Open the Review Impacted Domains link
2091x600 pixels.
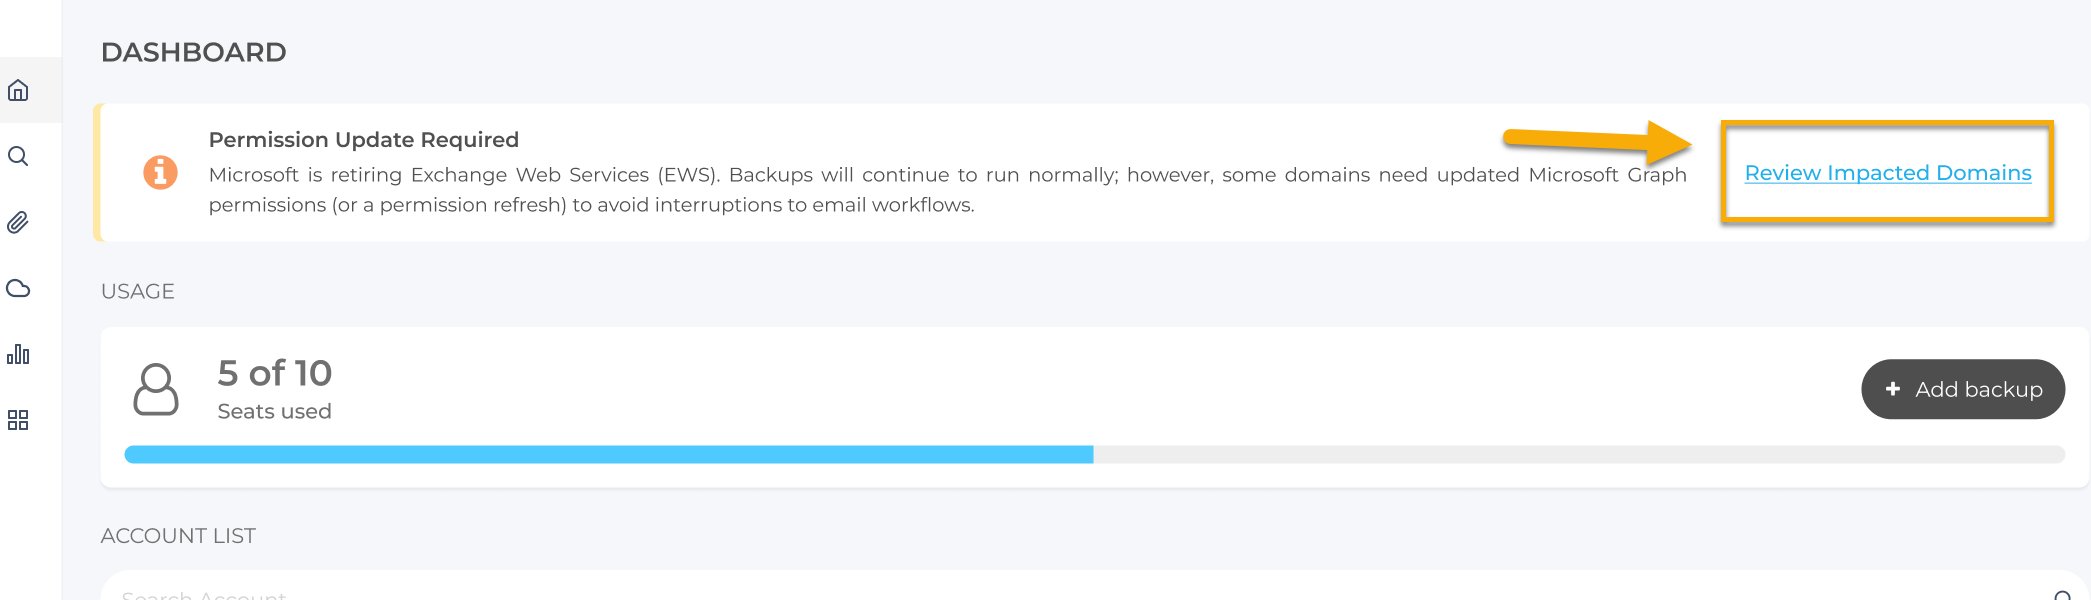[x=1888, y=173]
